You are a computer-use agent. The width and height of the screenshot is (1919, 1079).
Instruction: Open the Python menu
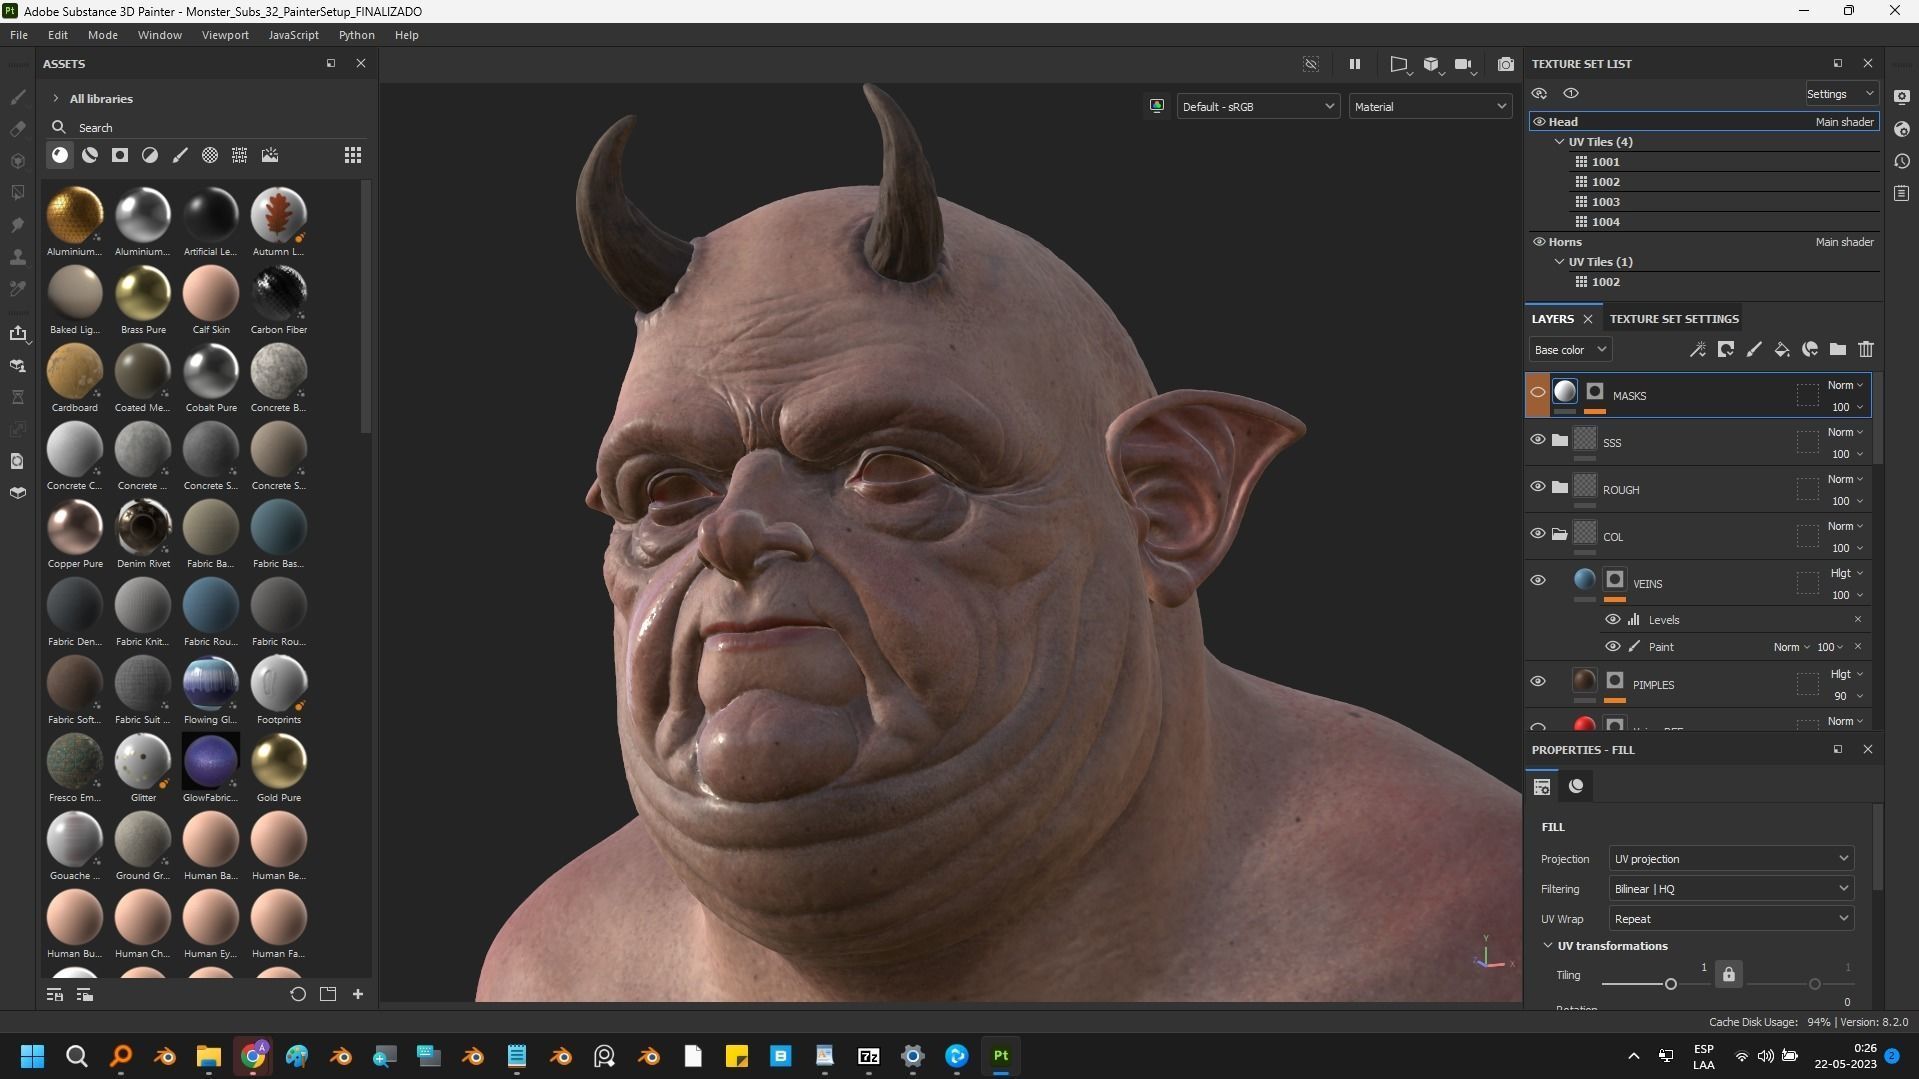[x=357, y=35]
